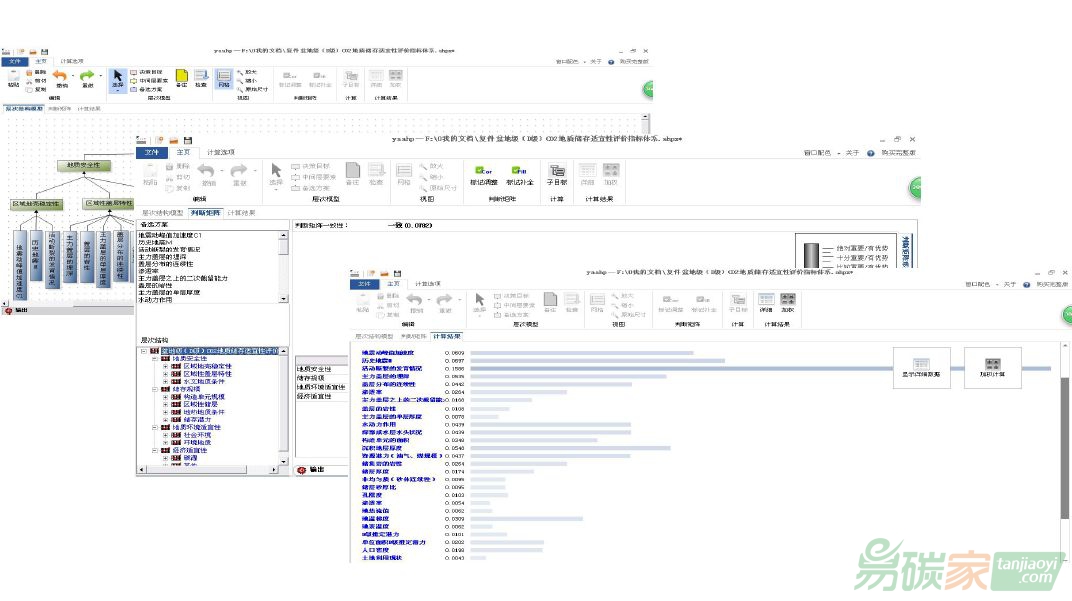Viewport: 1072px width, 601px height.
Task: Select the 选择 pointer tool in the hierarchy model window
Action: pyautogui.click(x=117, y=77)
